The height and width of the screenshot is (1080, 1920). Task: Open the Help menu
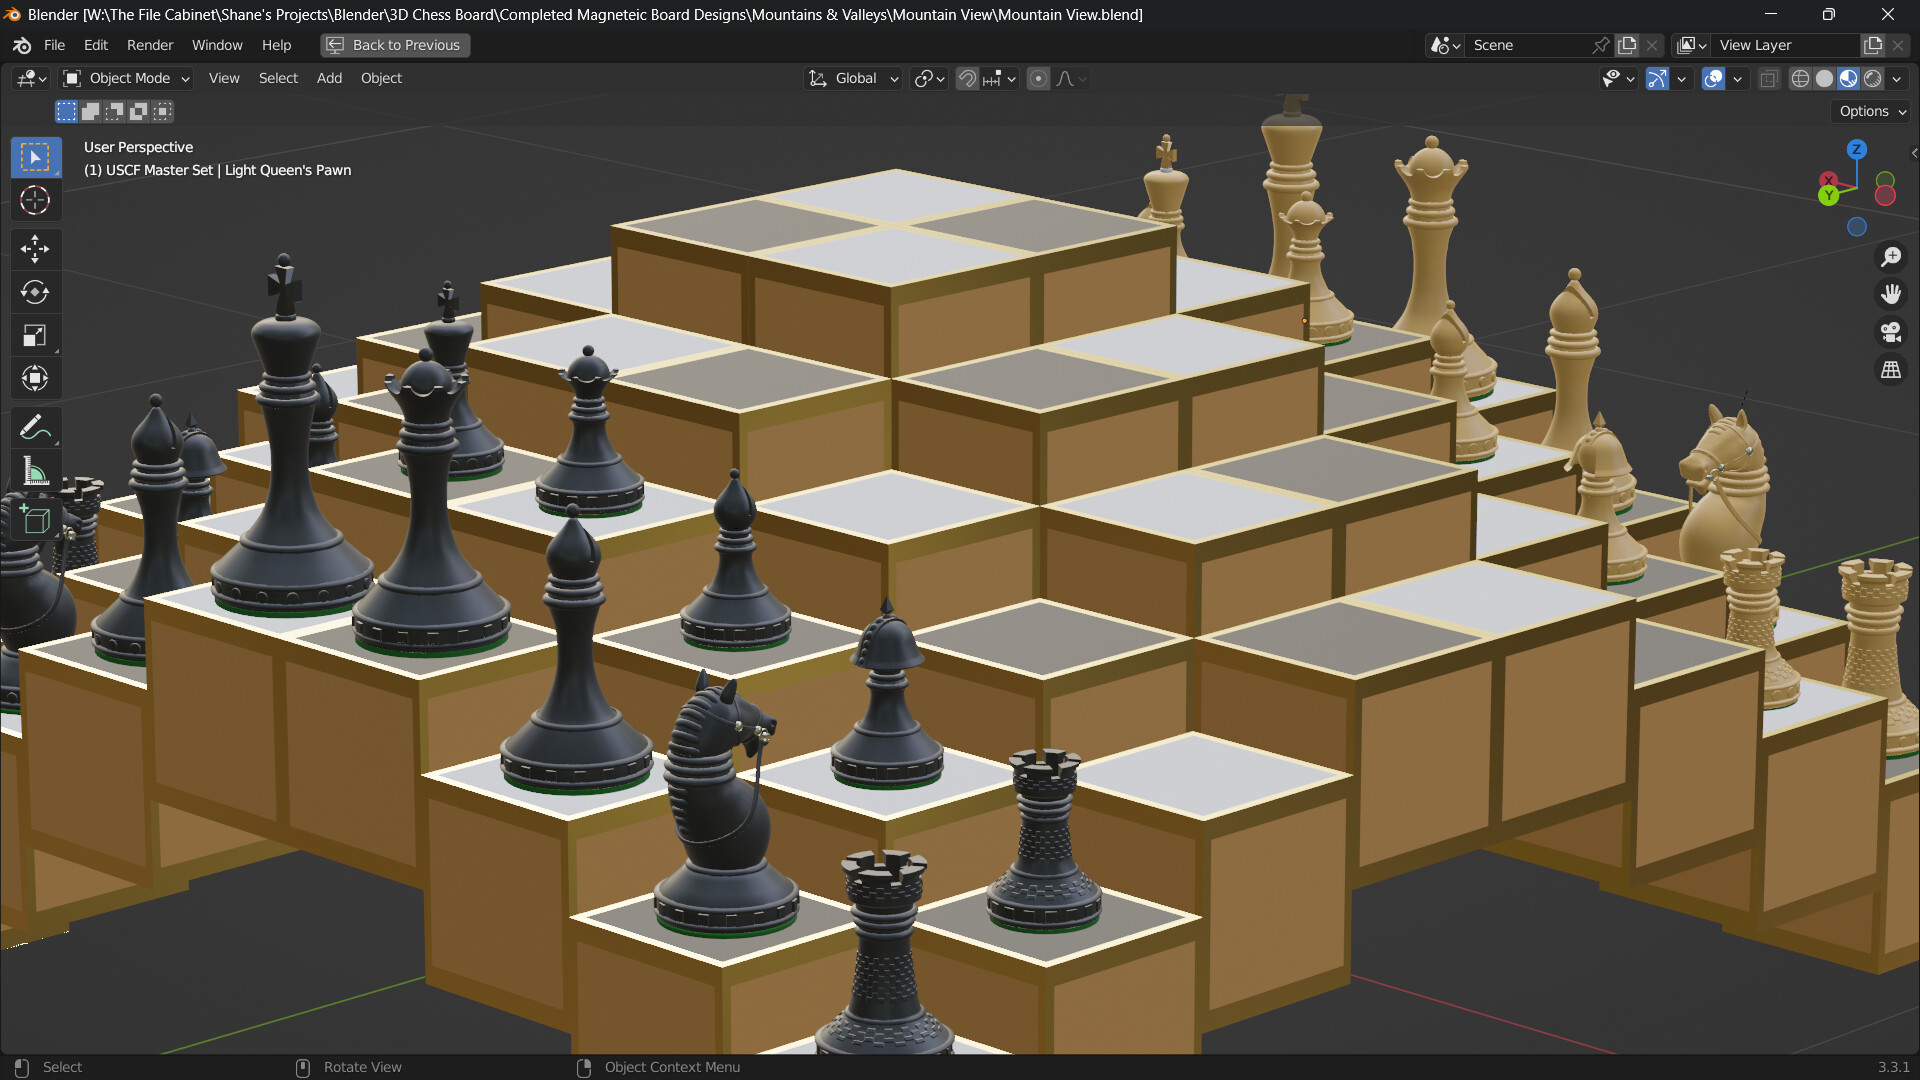tap(276, 45)
